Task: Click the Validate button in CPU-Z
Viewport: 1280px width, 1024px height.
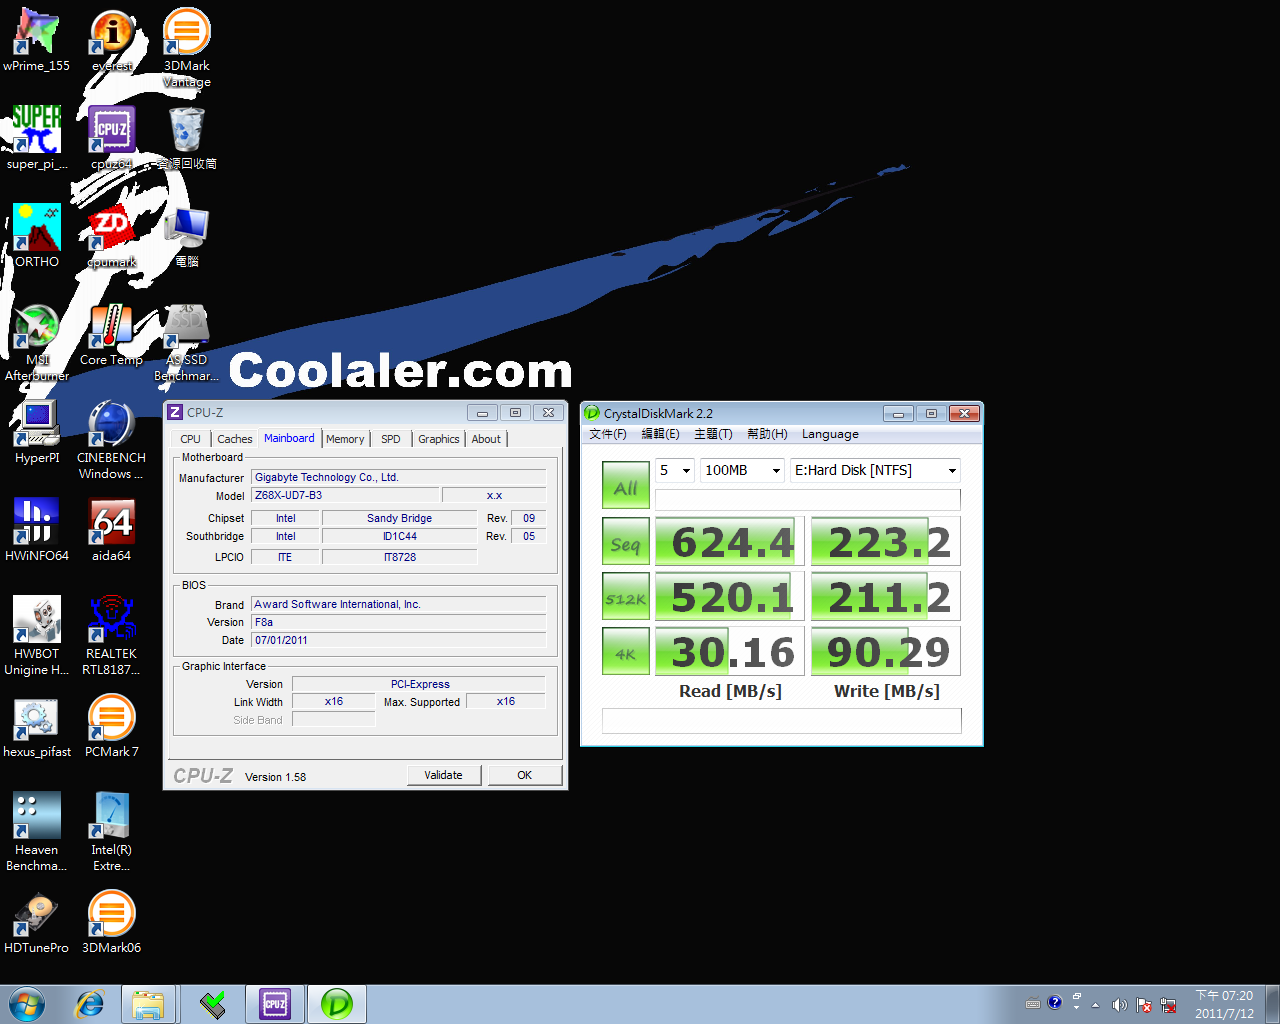Action: [444, 775]
